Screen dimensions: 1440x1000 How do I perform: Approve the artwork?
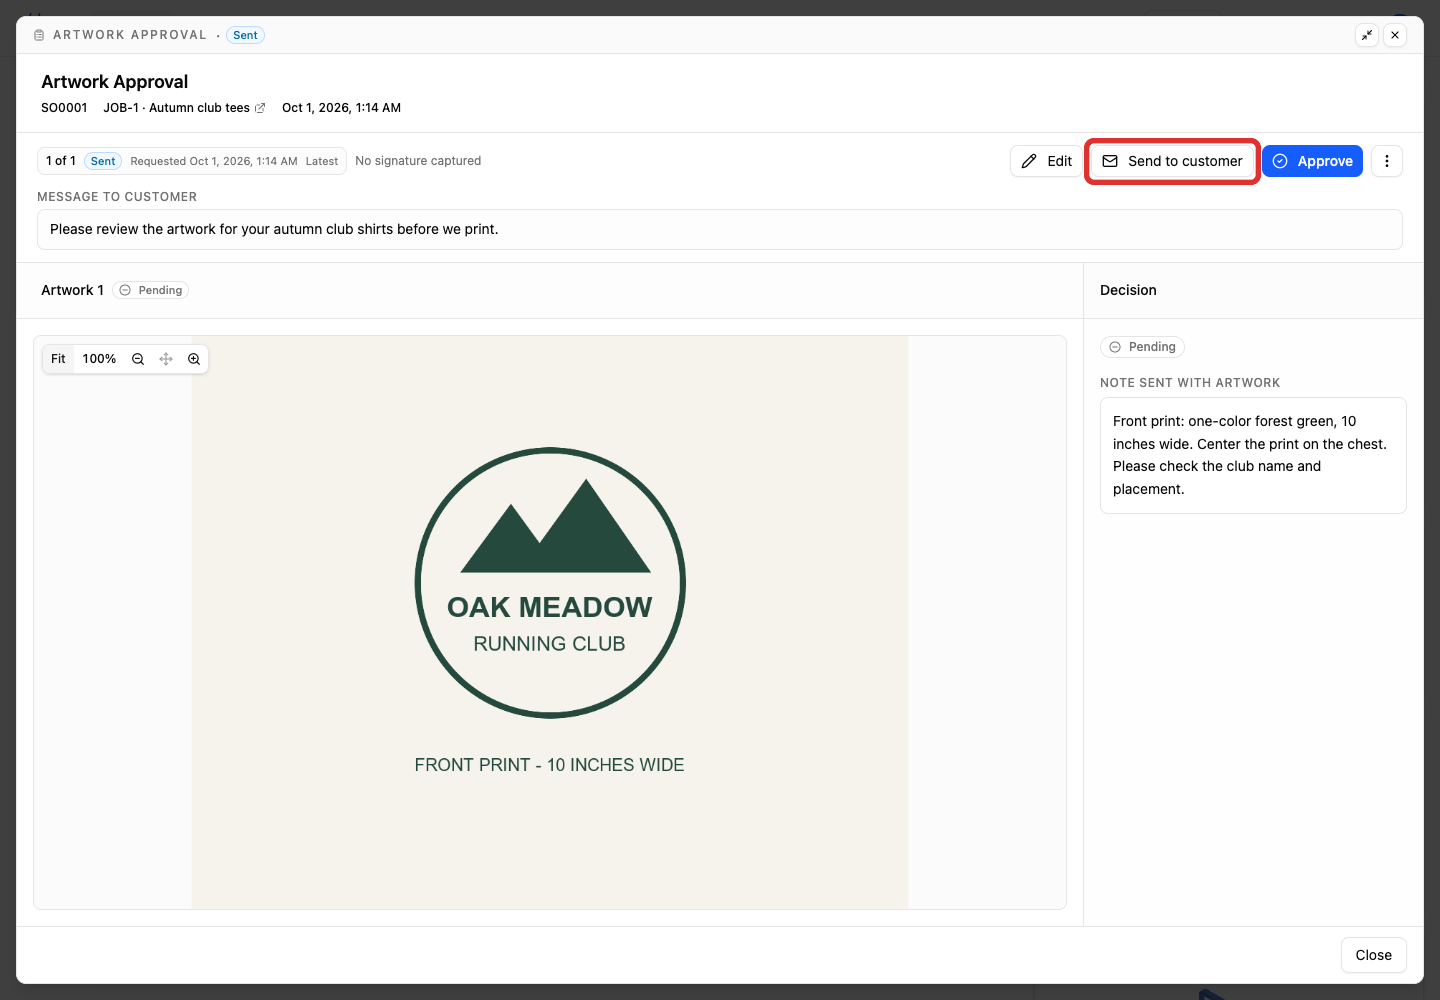(1312, 161)
